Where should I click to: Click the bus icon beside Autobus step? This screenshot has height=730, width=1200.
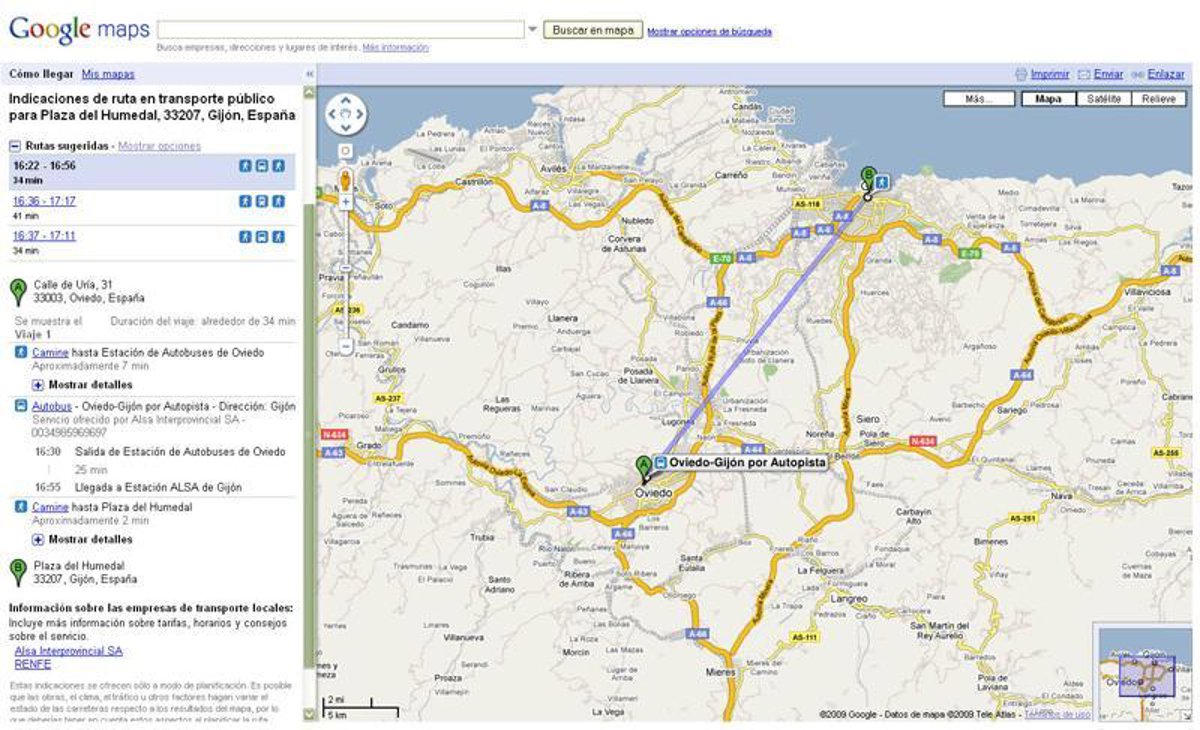(20, 407)
